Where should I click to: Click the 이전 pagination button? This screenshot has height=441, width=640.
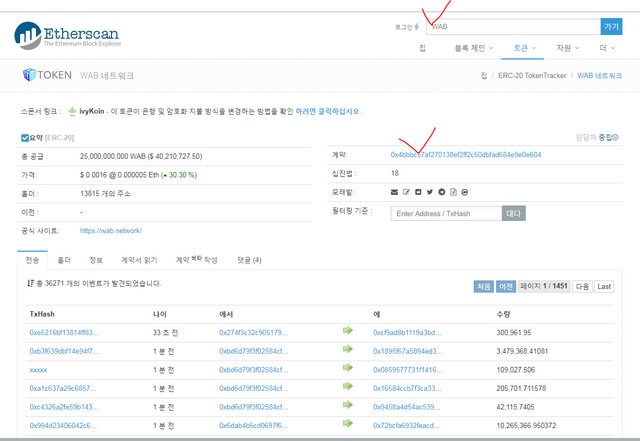click(x=506, y=286)
